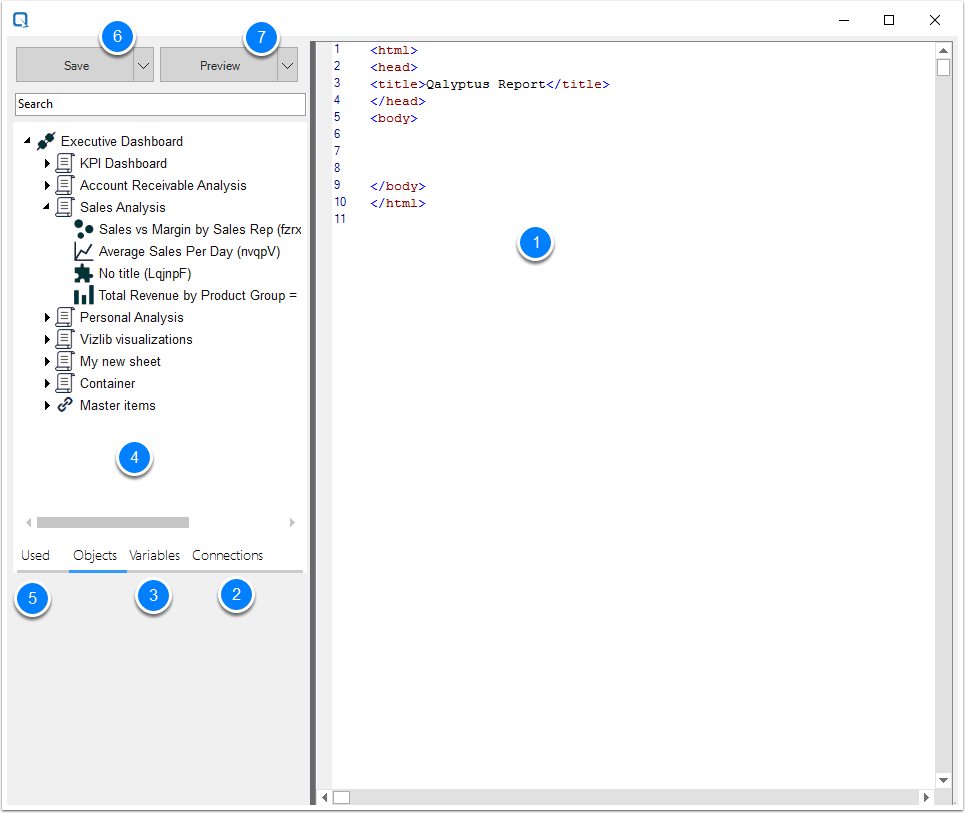This screenshot has width=965, height=813.
Task: Collapse the Sales Analysis node
Action: click(x=48, y=207)
